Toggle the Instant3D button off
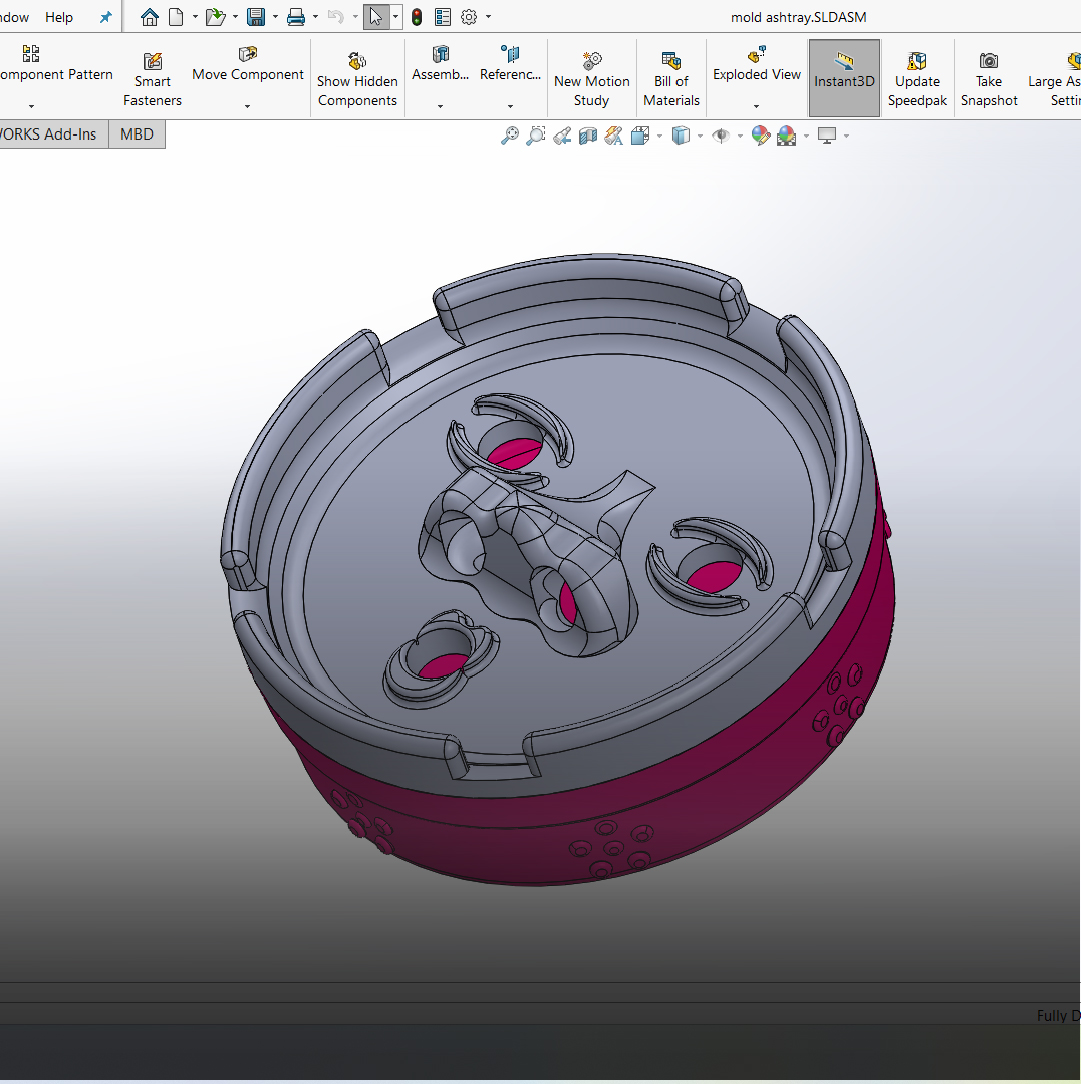Viewport: 1081px width, 1084px height. [844, 79]
